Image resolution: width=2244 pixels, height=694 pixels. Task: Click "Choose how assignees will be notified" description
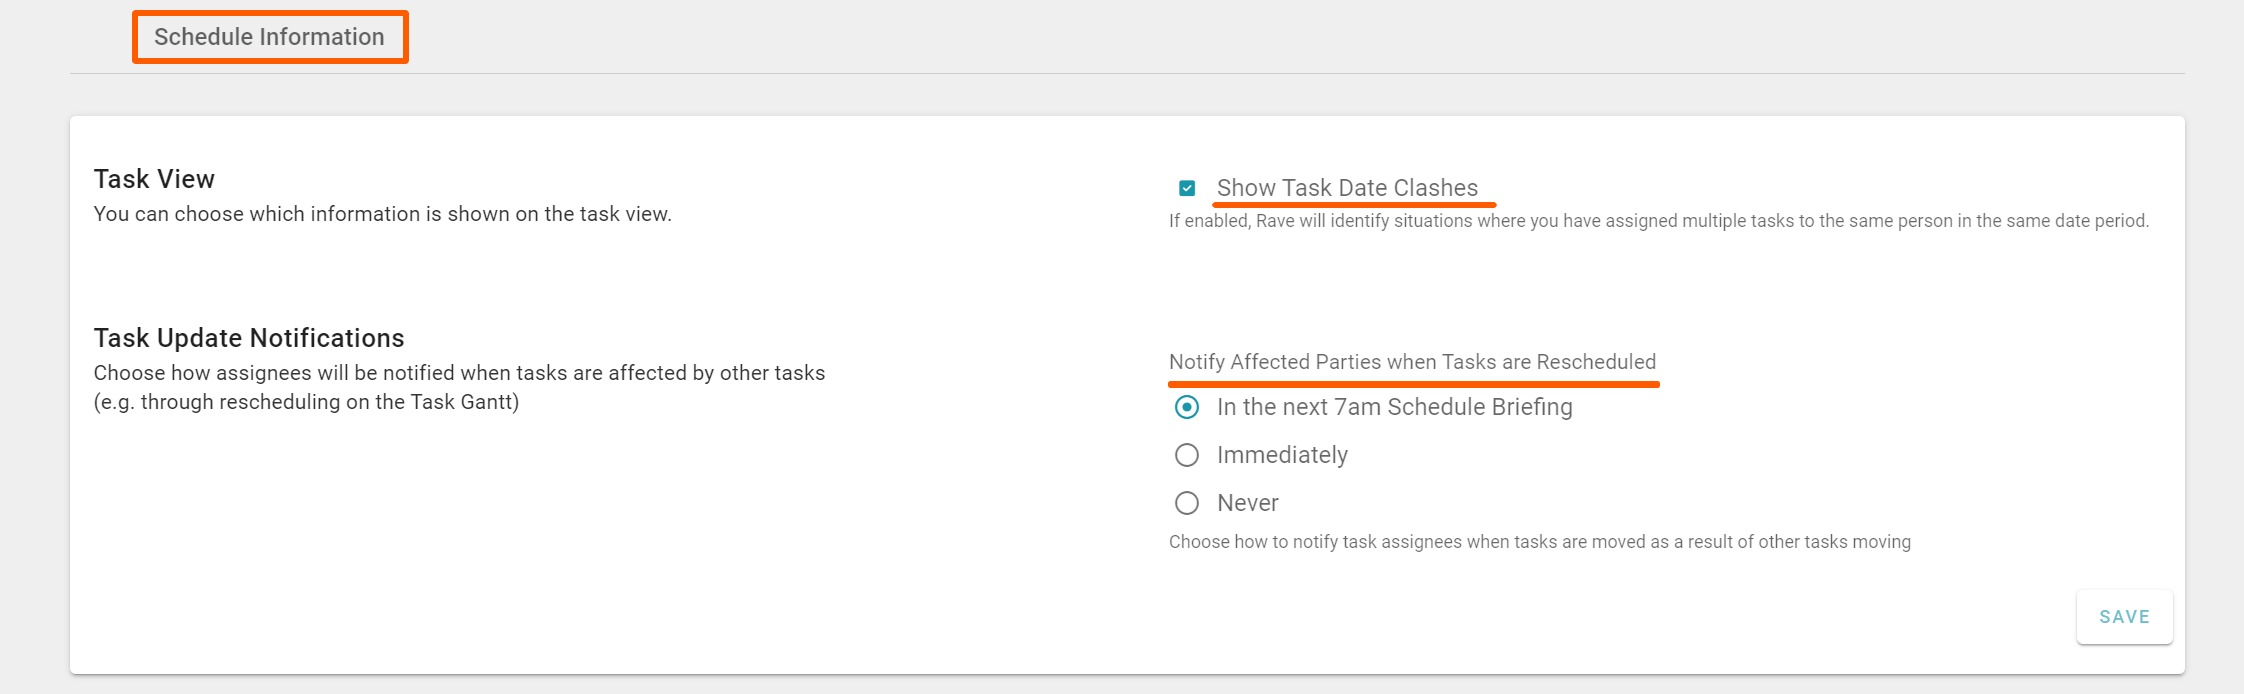click(x=459, y=373)
